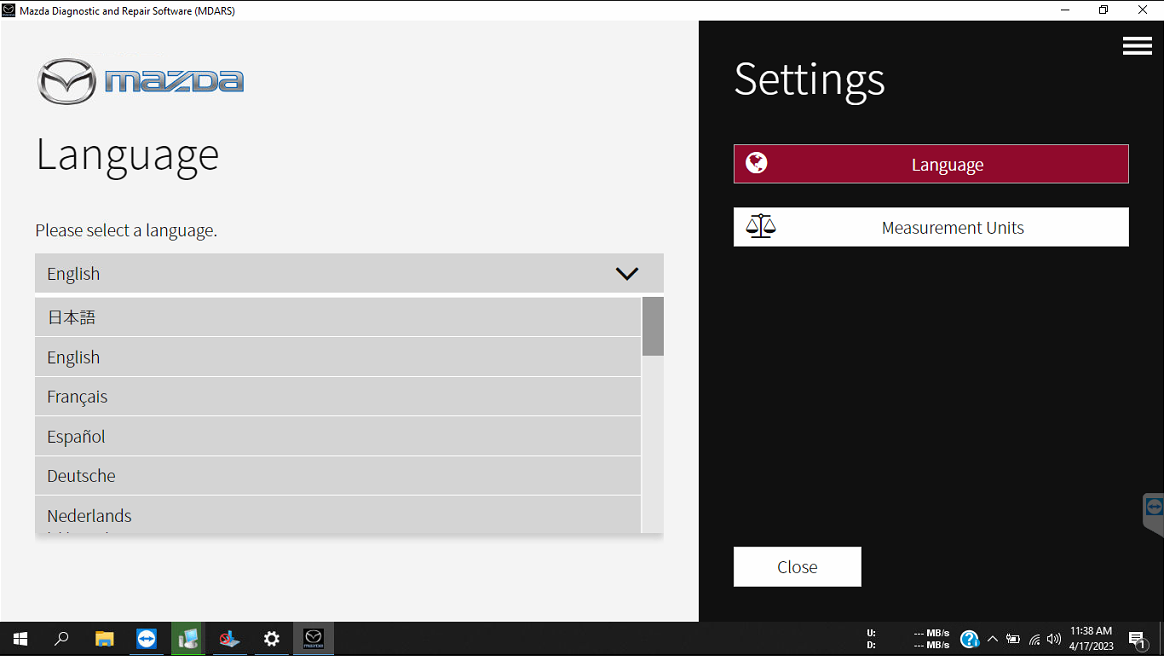Image resolution: width=1164 pixels, height=656 pixels.
Task: Choose Français in the language list
Action: [x=338, y=397]
